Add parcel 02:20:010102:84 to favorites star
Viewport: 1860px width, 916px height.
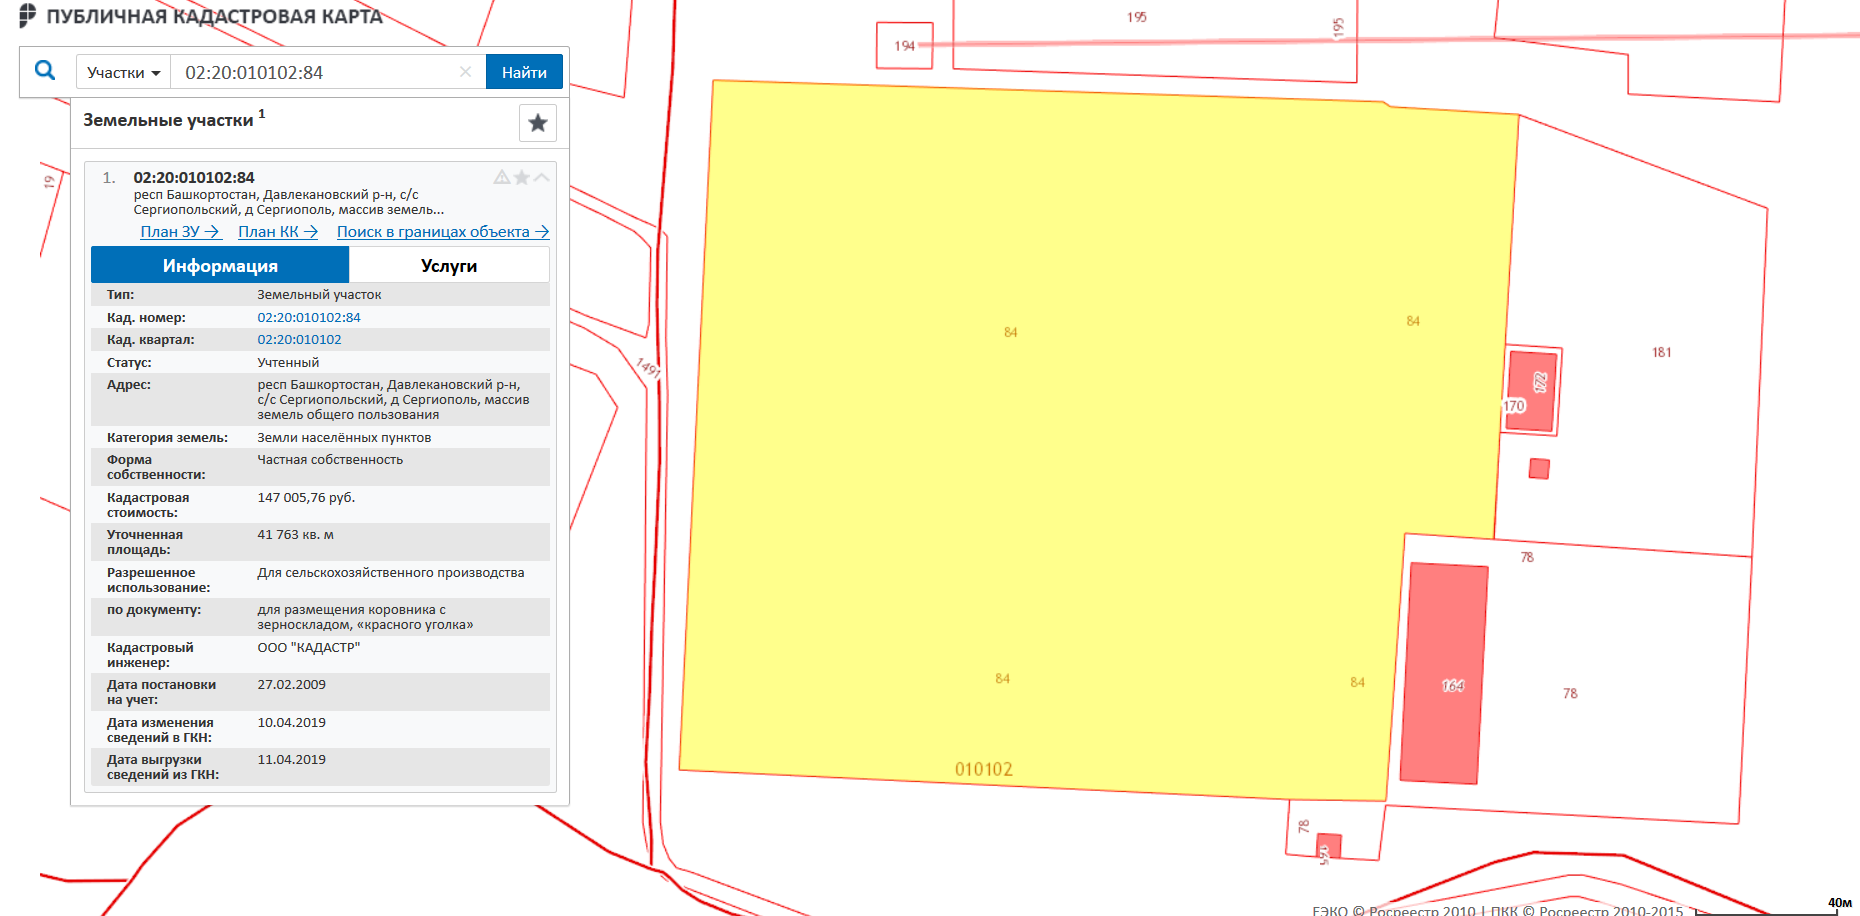521,177
